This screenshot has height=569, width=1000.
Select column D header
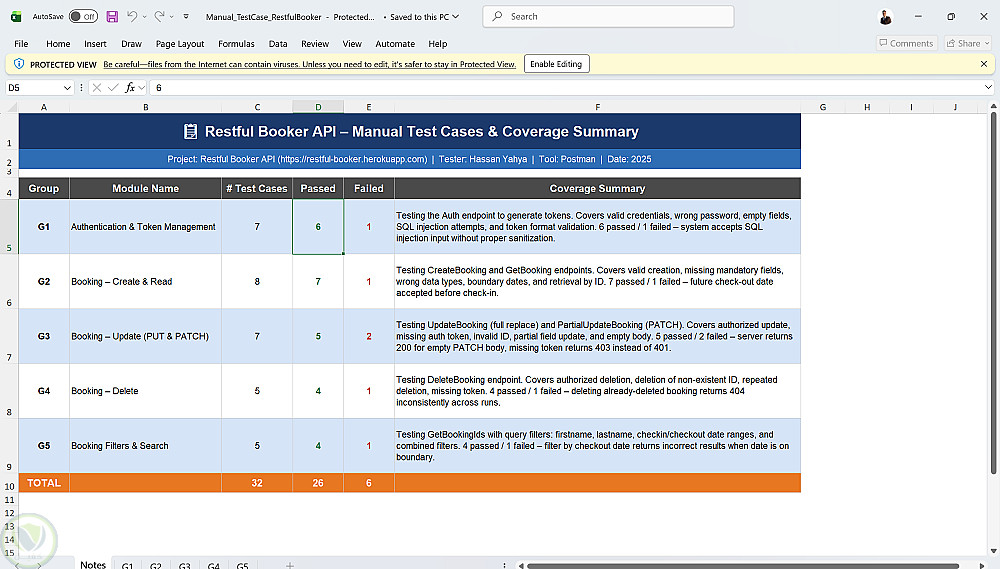[318, 107]
